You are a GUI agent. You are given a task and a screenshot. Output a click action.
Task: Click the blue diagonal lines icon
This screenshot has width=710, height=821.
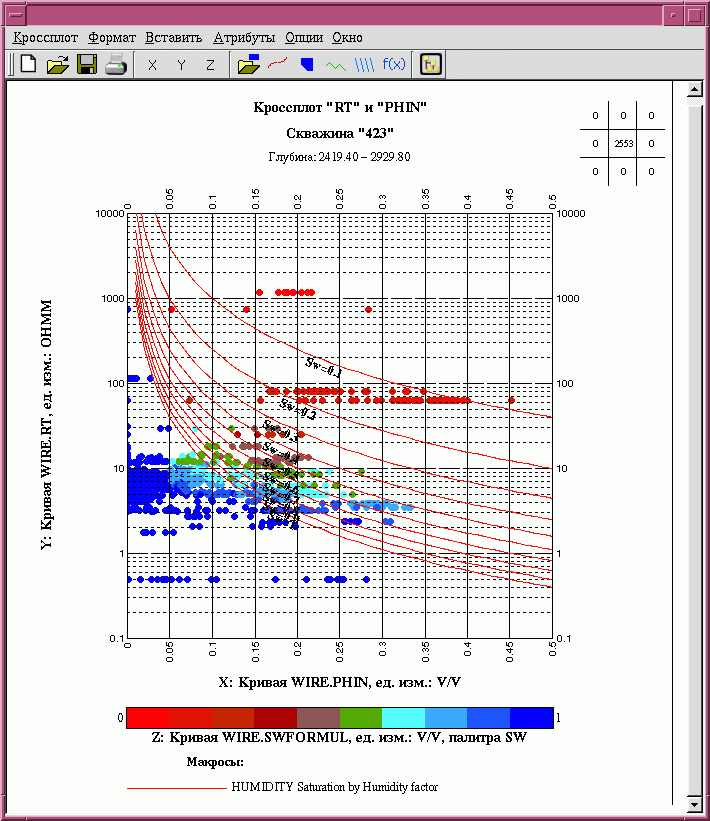(364, 65)
